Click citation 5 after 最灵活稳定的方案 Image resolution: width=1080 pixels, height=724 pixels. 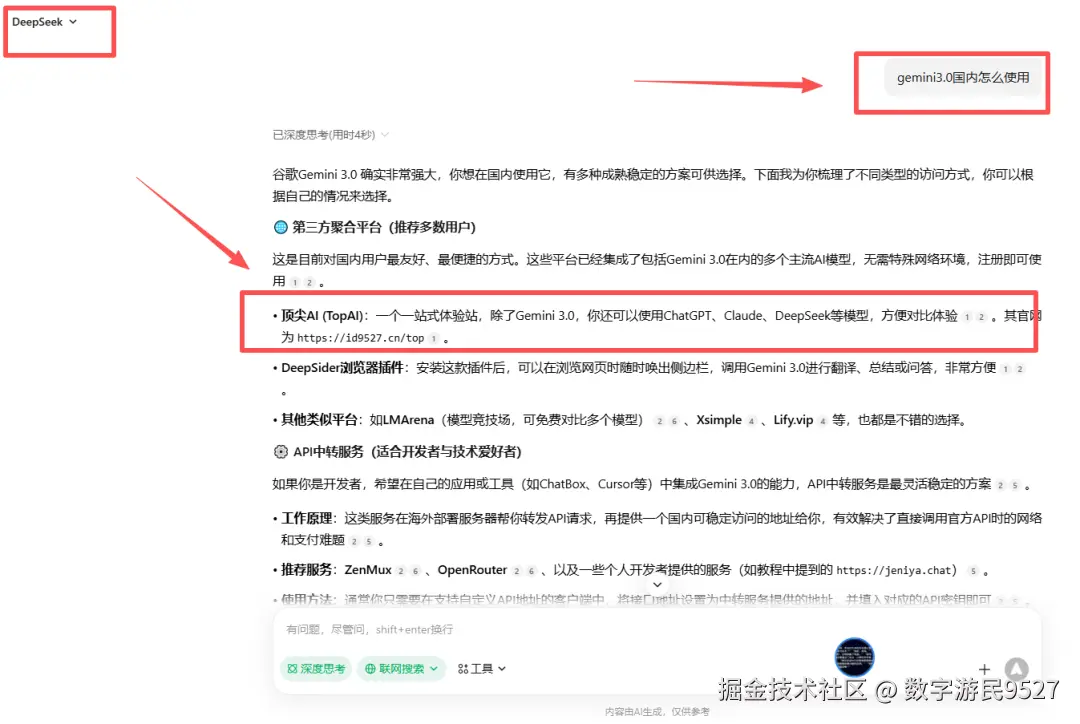(x=1015, y=486)
